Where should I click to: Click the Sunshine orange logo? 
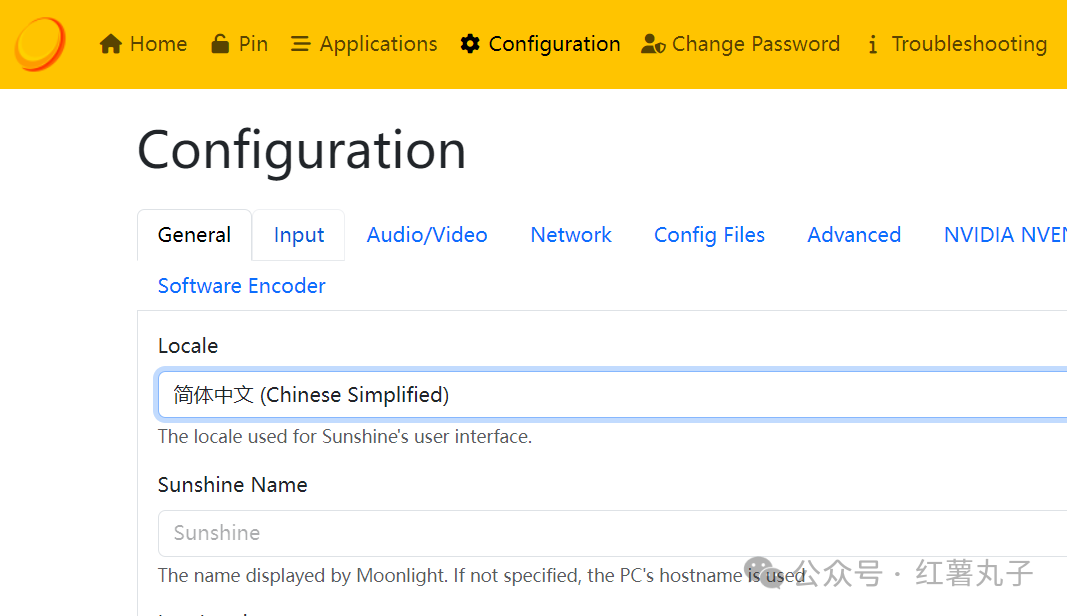(40, 44)
